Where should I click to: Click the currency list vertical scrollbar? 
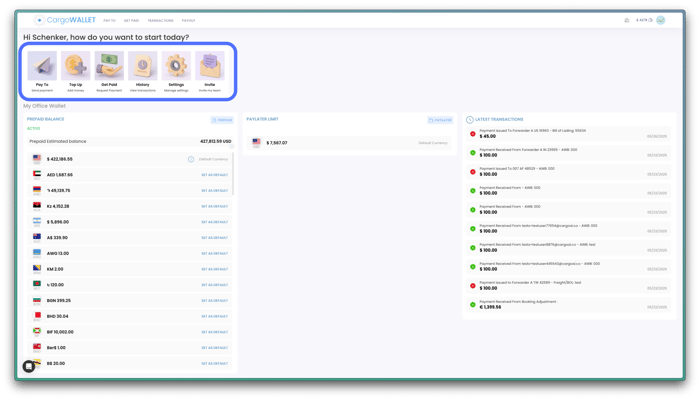tap(233, 174)
